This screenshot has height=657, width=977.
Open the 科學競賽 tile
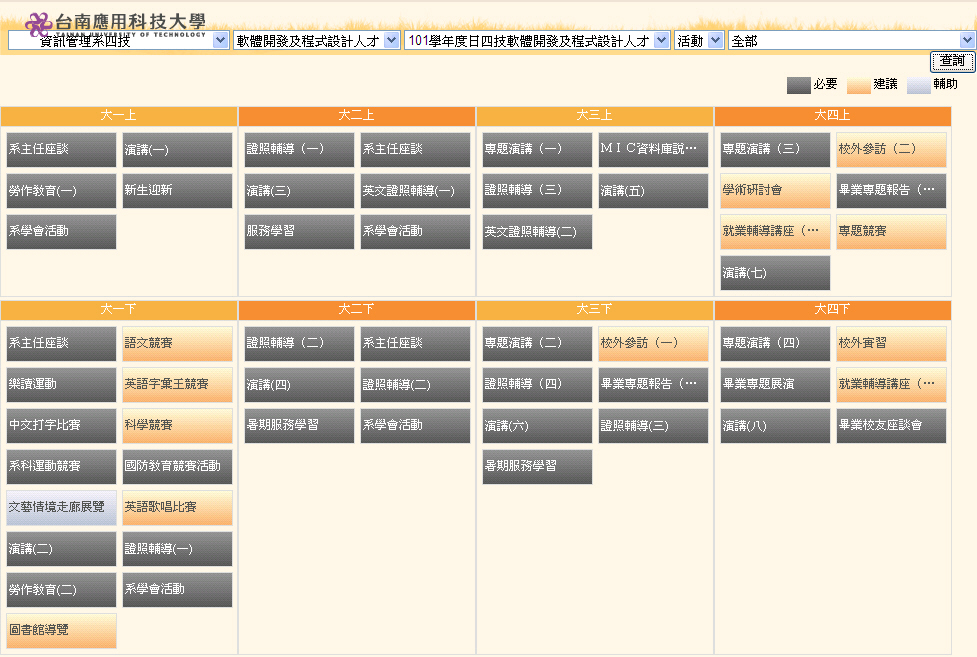click(x=177, y=426)
